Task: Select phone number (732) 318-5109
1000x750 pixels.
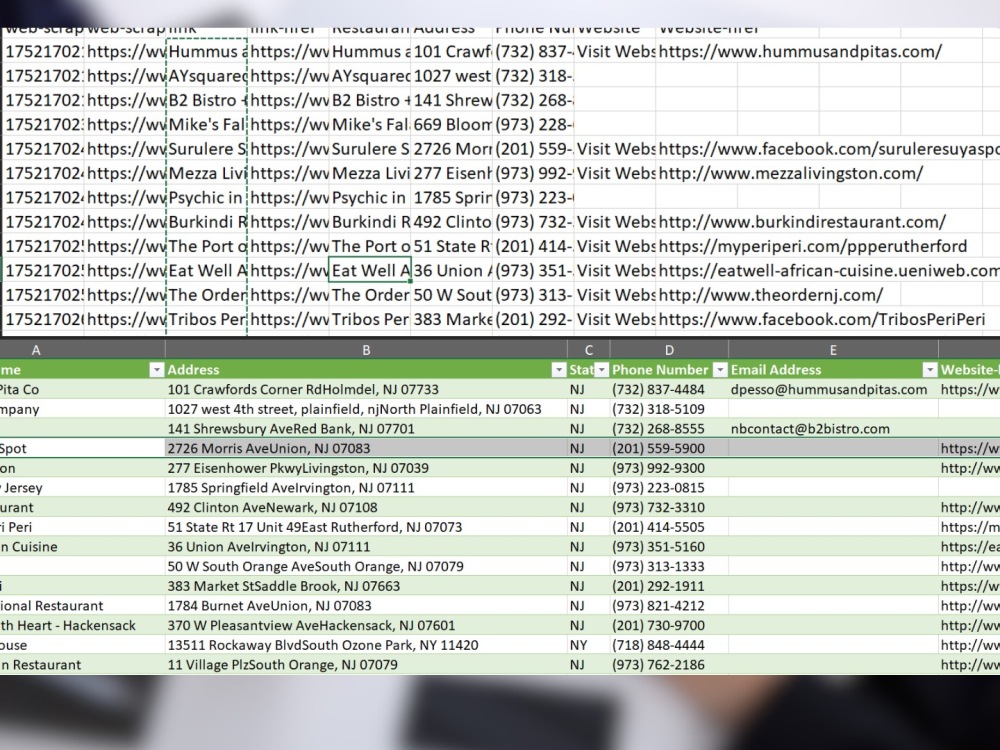Action: point(669,409)
